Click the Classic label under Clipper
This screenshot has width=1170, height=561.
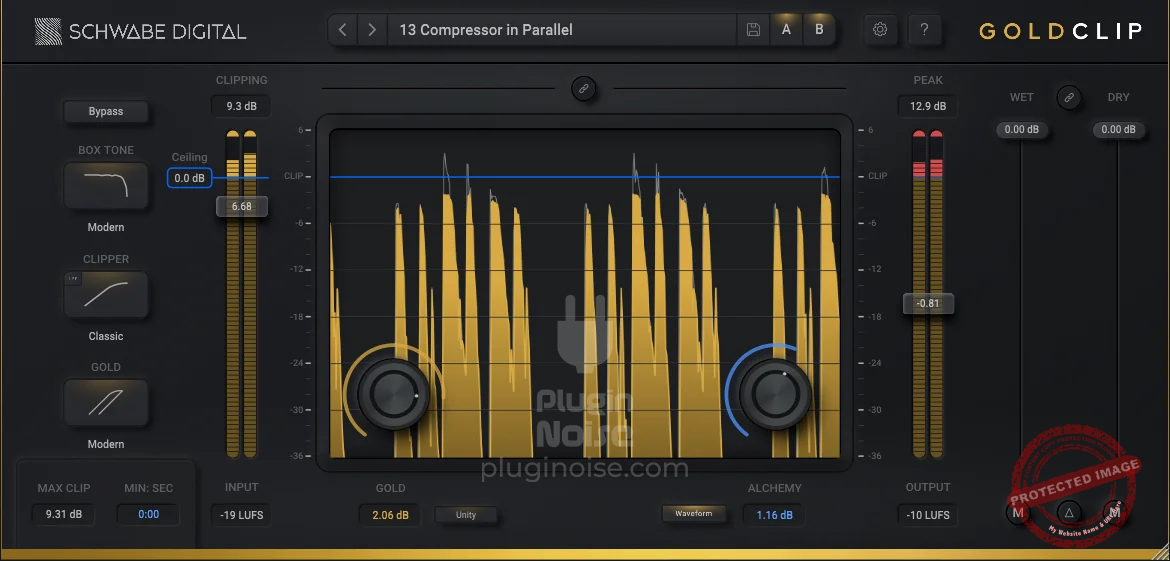[106, 336]
